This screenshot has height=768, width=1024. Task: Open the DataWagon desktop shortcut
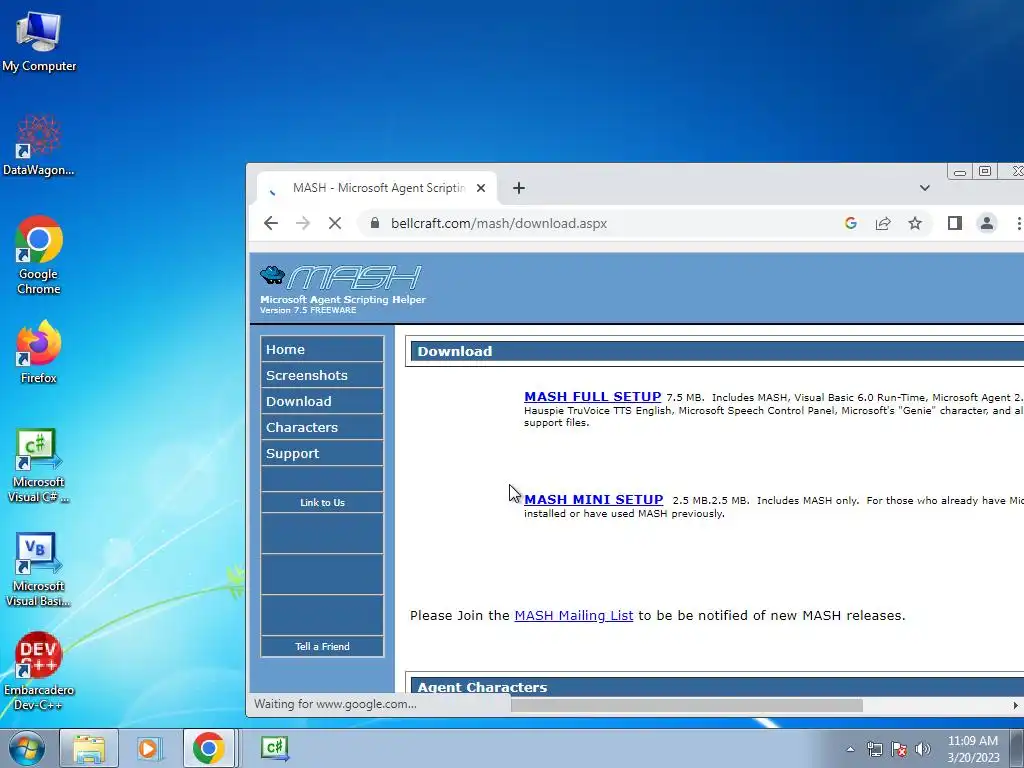pyautogui.click(x=39, y=145)
